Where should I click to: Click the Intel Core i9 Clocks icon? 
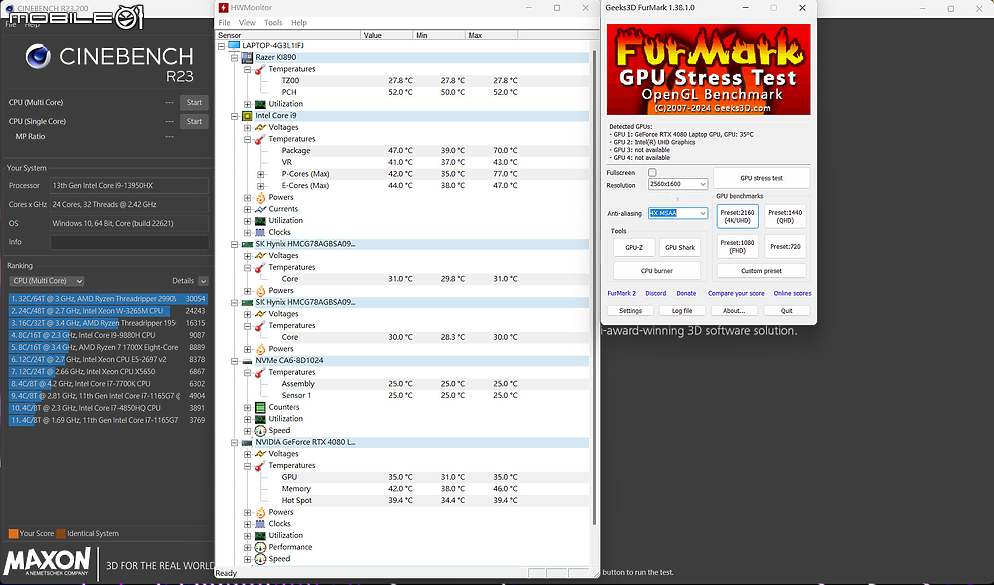(260, 233)
